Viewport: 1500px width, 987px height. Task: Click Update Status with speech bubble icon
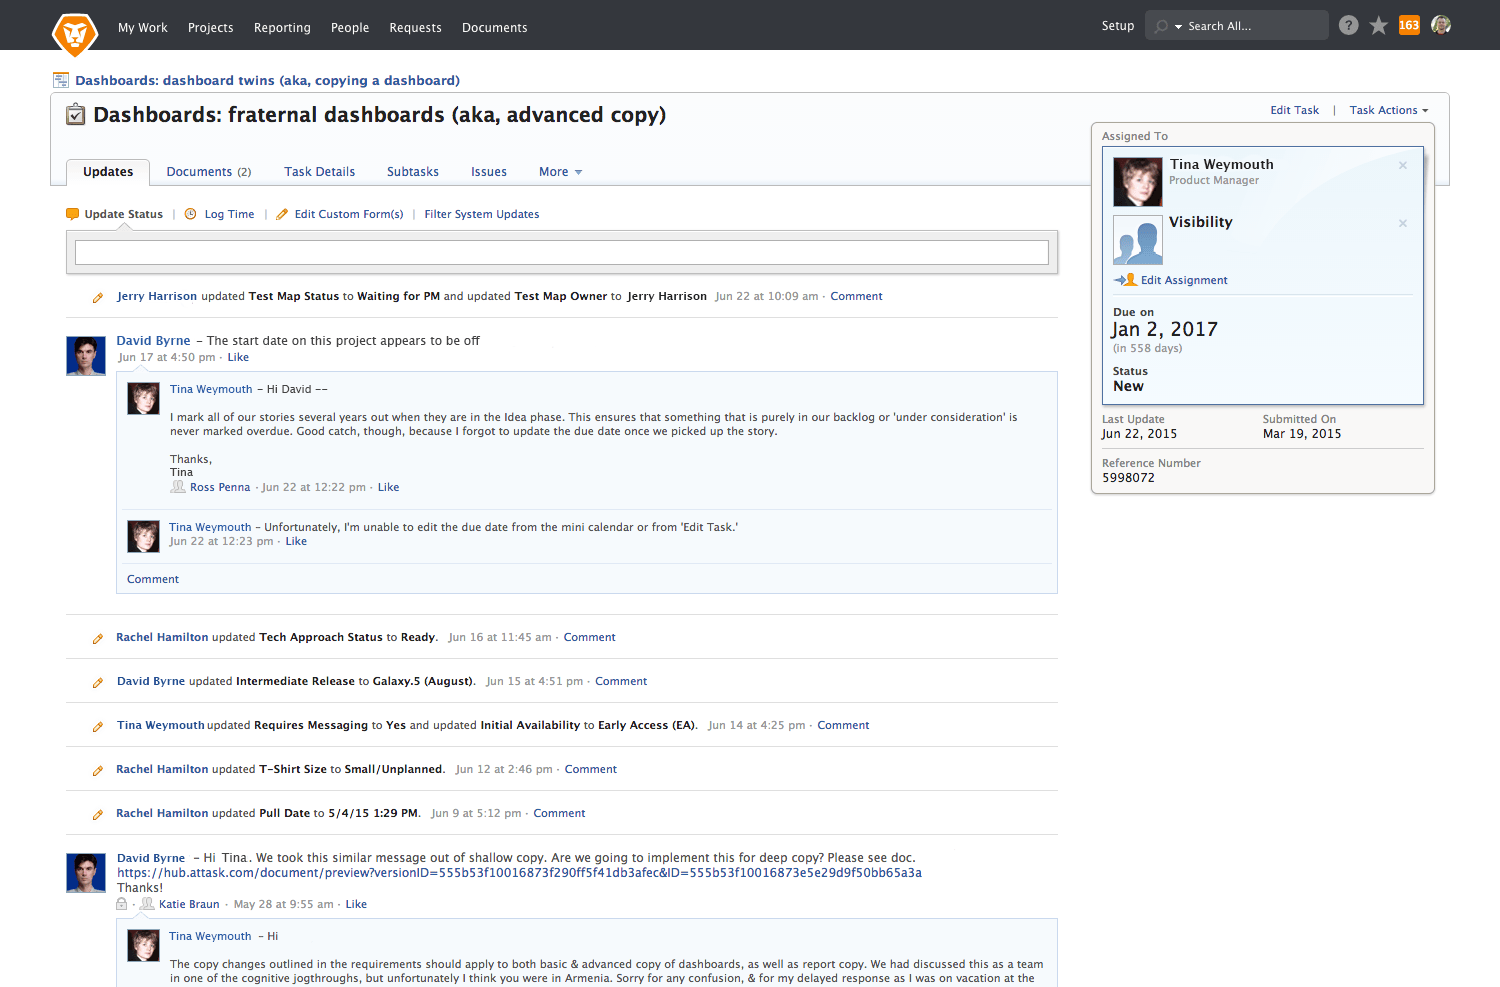114,214
